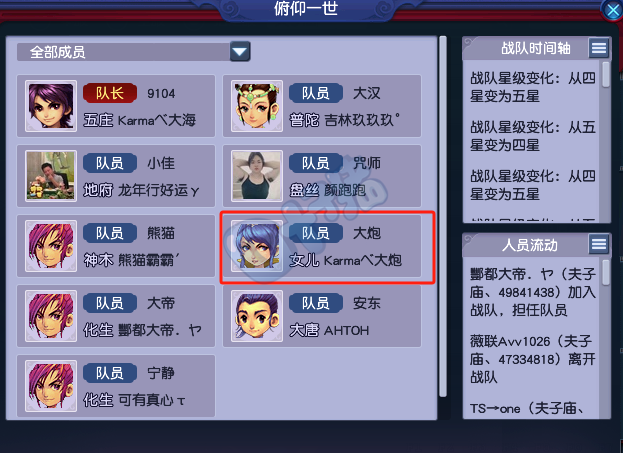Open the 战队时间轴 panel menu icon
Image resolution: width=623 pixels, height=453 pixels.
[599, 48]
